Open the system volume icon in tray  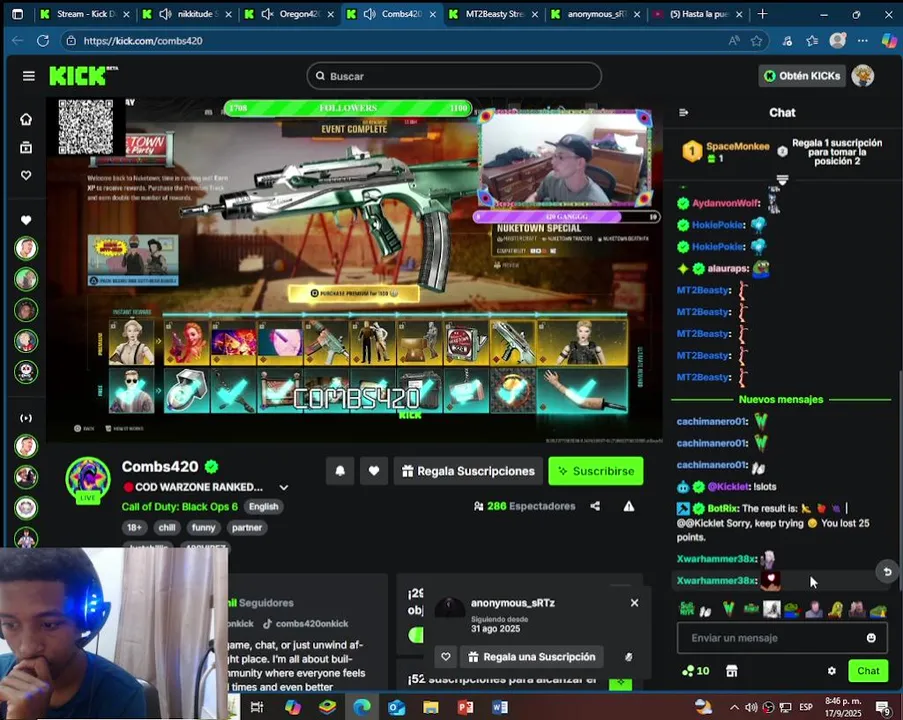[x=752, y=707]
